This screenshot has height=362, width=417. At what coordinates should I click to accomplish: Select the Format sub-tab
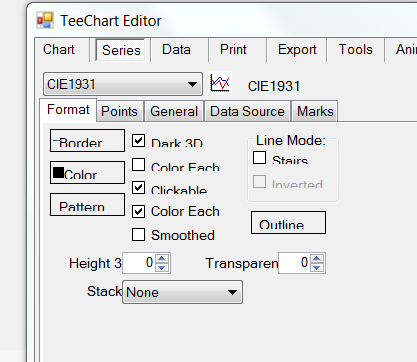68,110
